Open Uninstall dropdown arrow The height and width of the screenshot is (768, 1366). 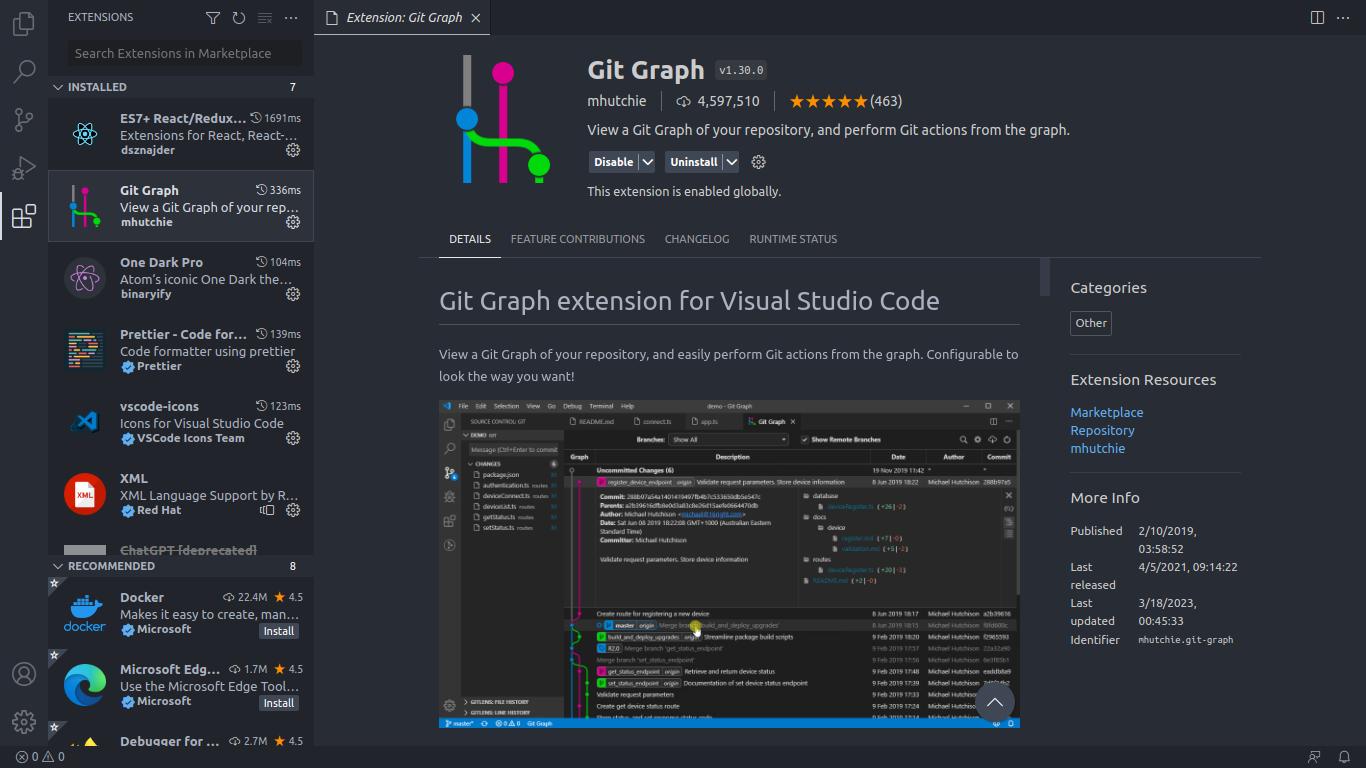coord(731,162)
